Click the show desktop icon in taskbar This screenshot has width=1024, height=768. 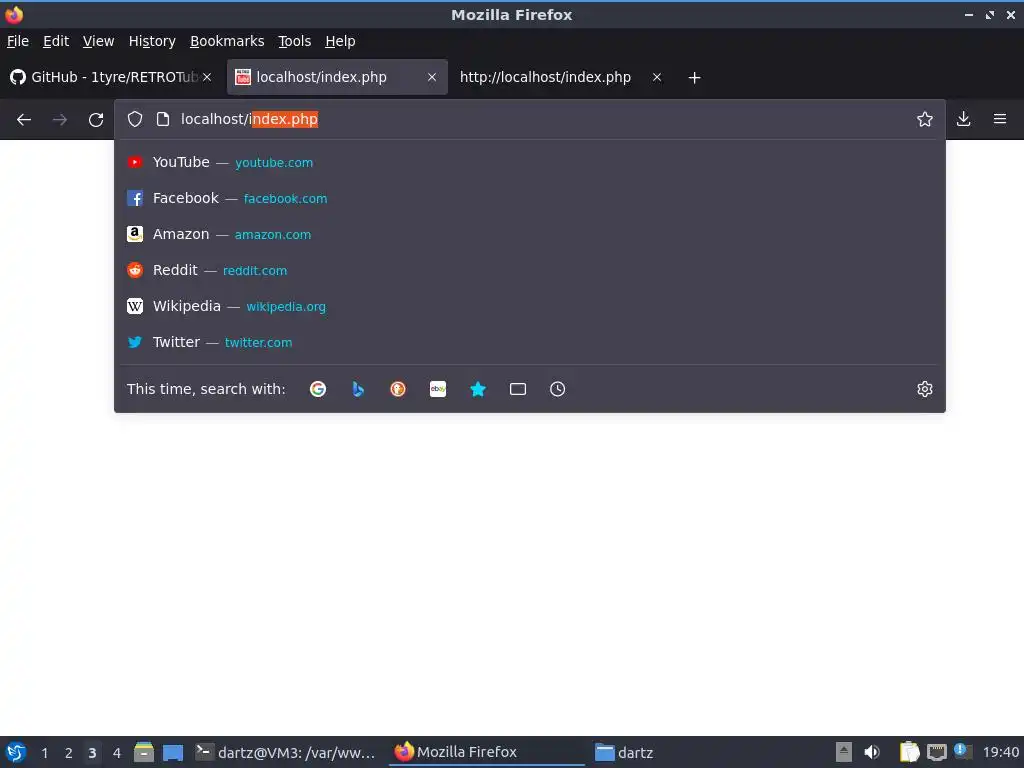coord(172,752)
